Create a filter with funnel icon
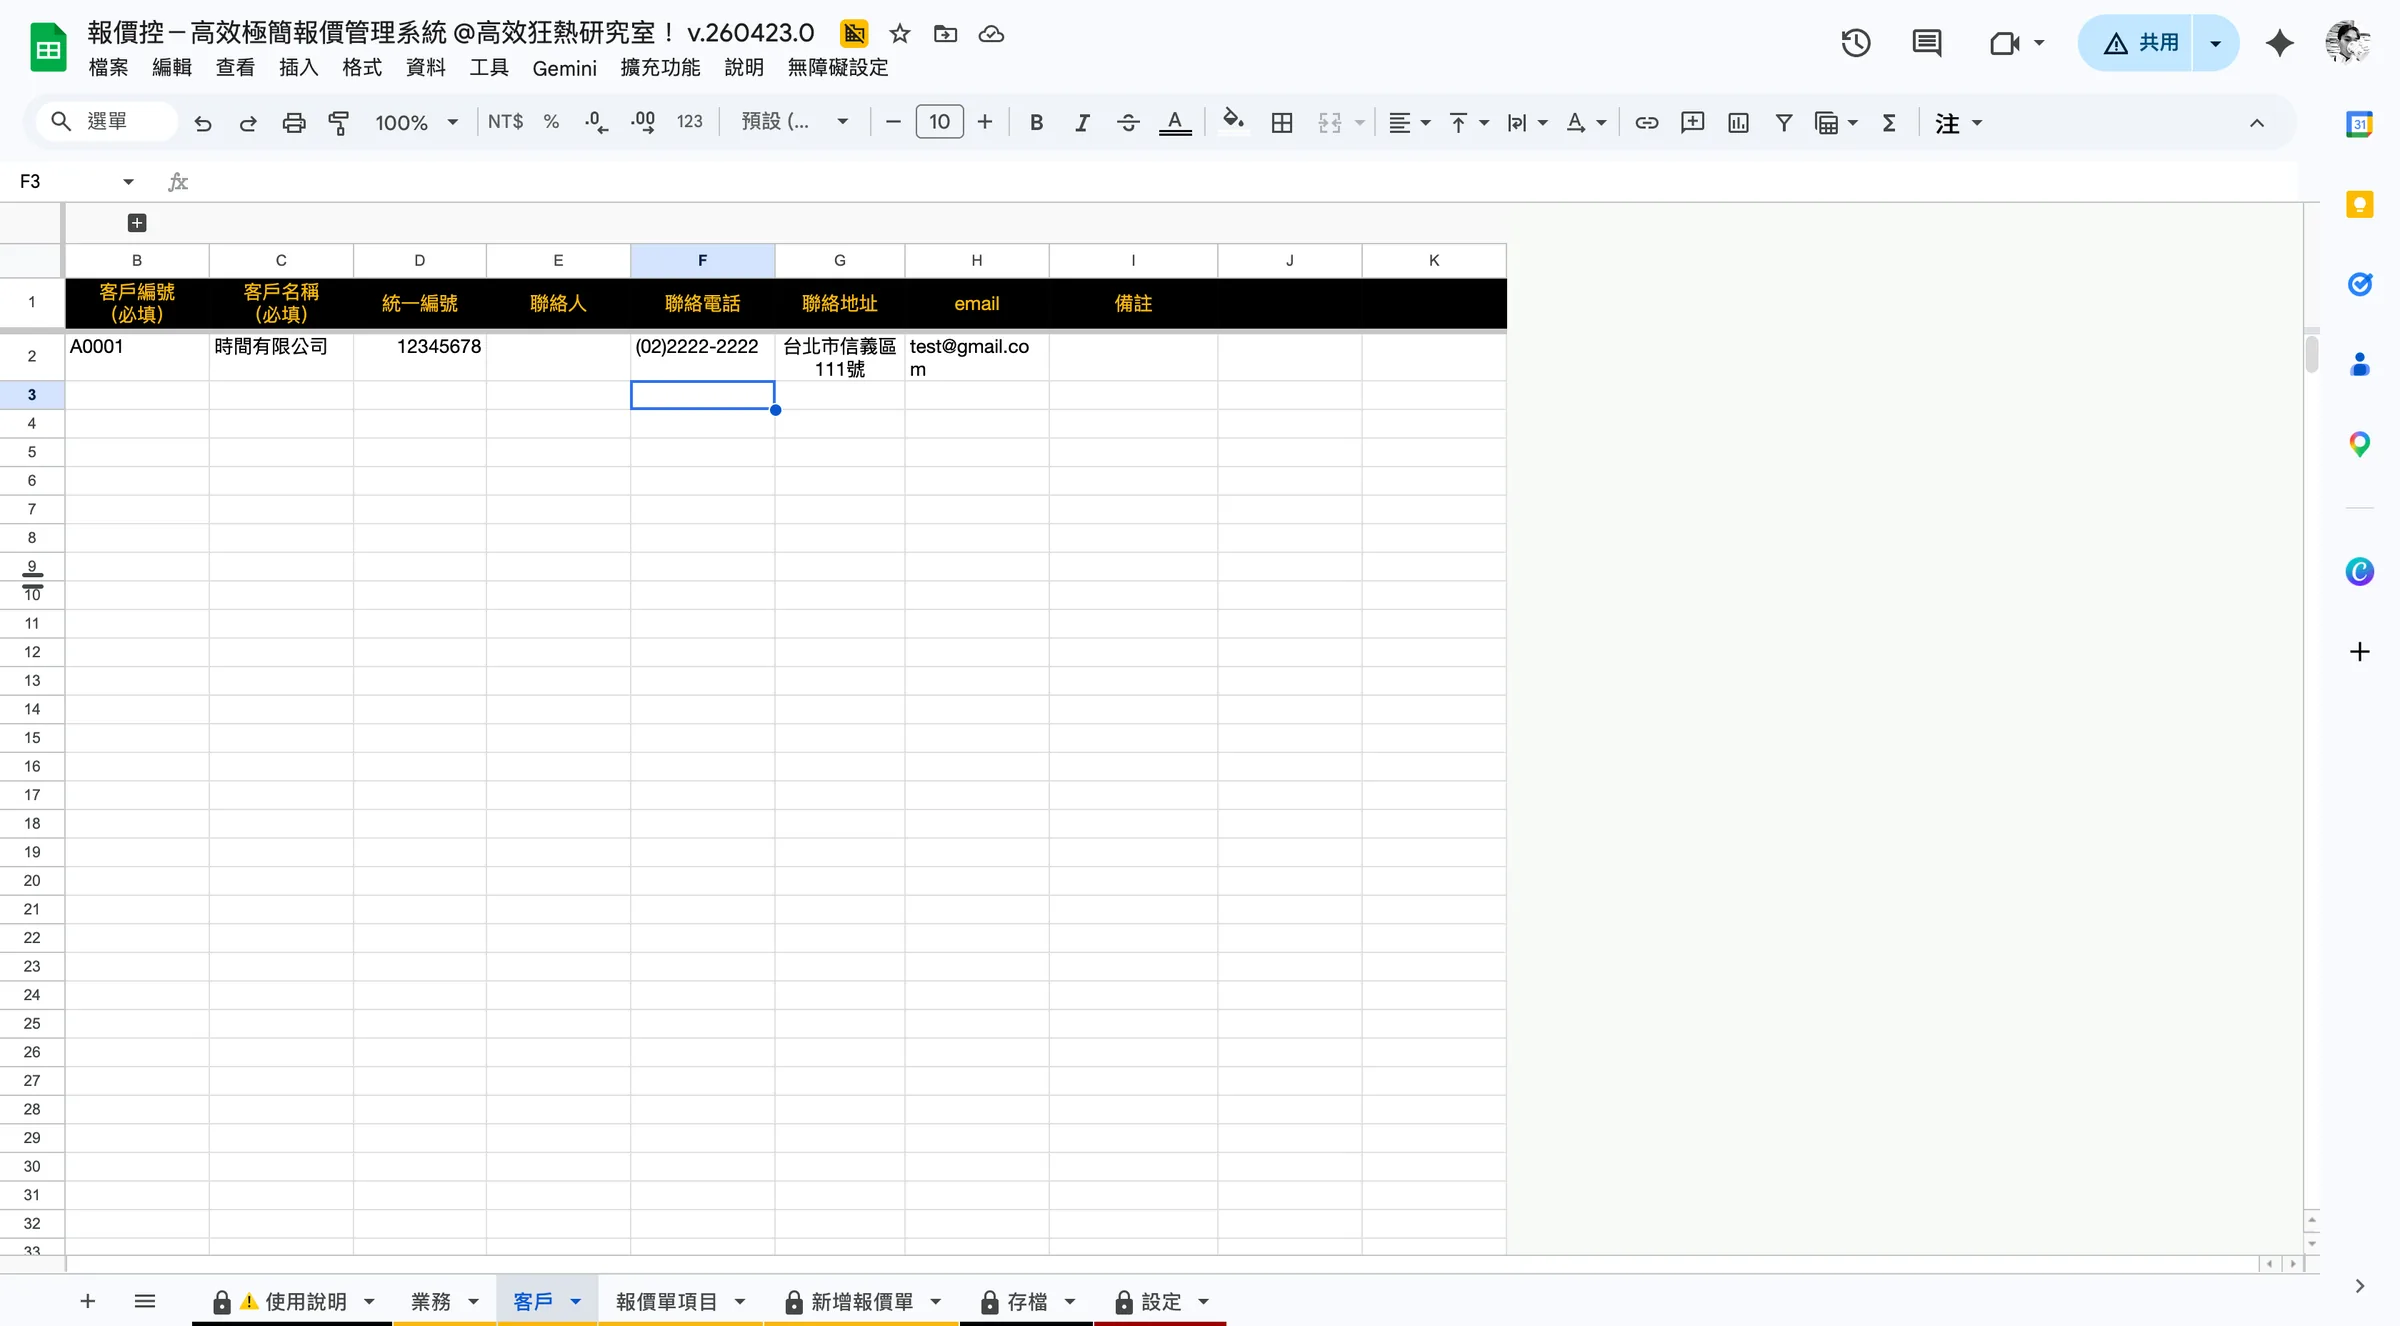 1783,123
